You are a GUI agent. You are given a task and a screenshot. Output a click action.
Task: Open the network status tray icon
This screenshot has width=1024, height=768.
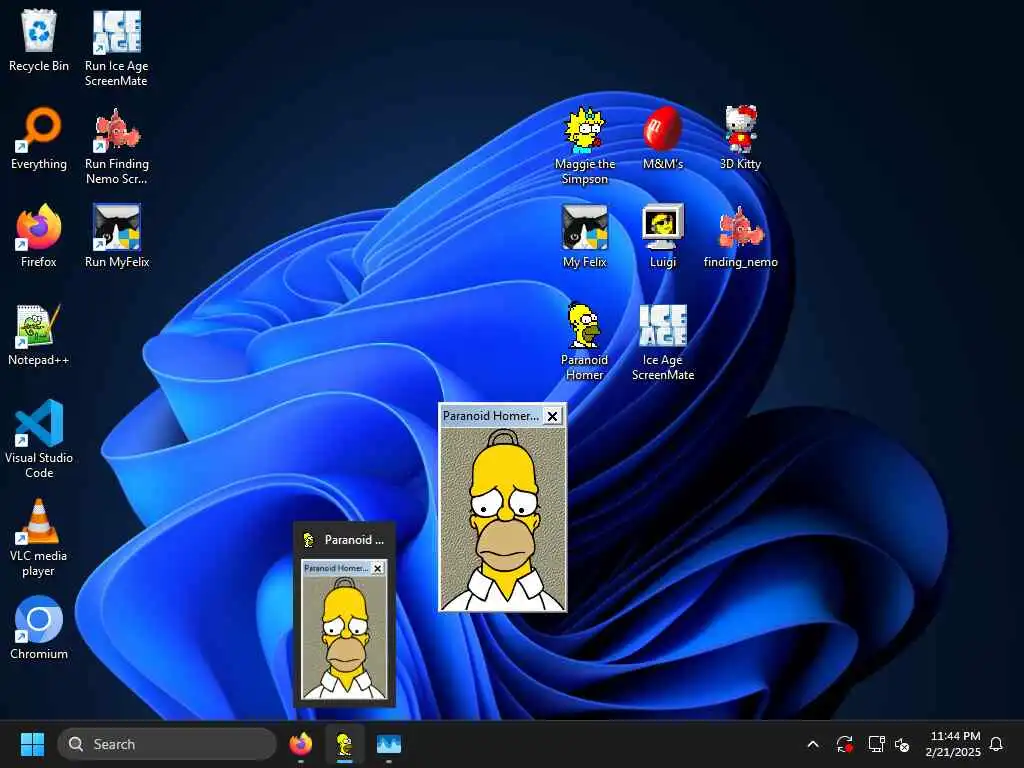[x=876, y=744]
